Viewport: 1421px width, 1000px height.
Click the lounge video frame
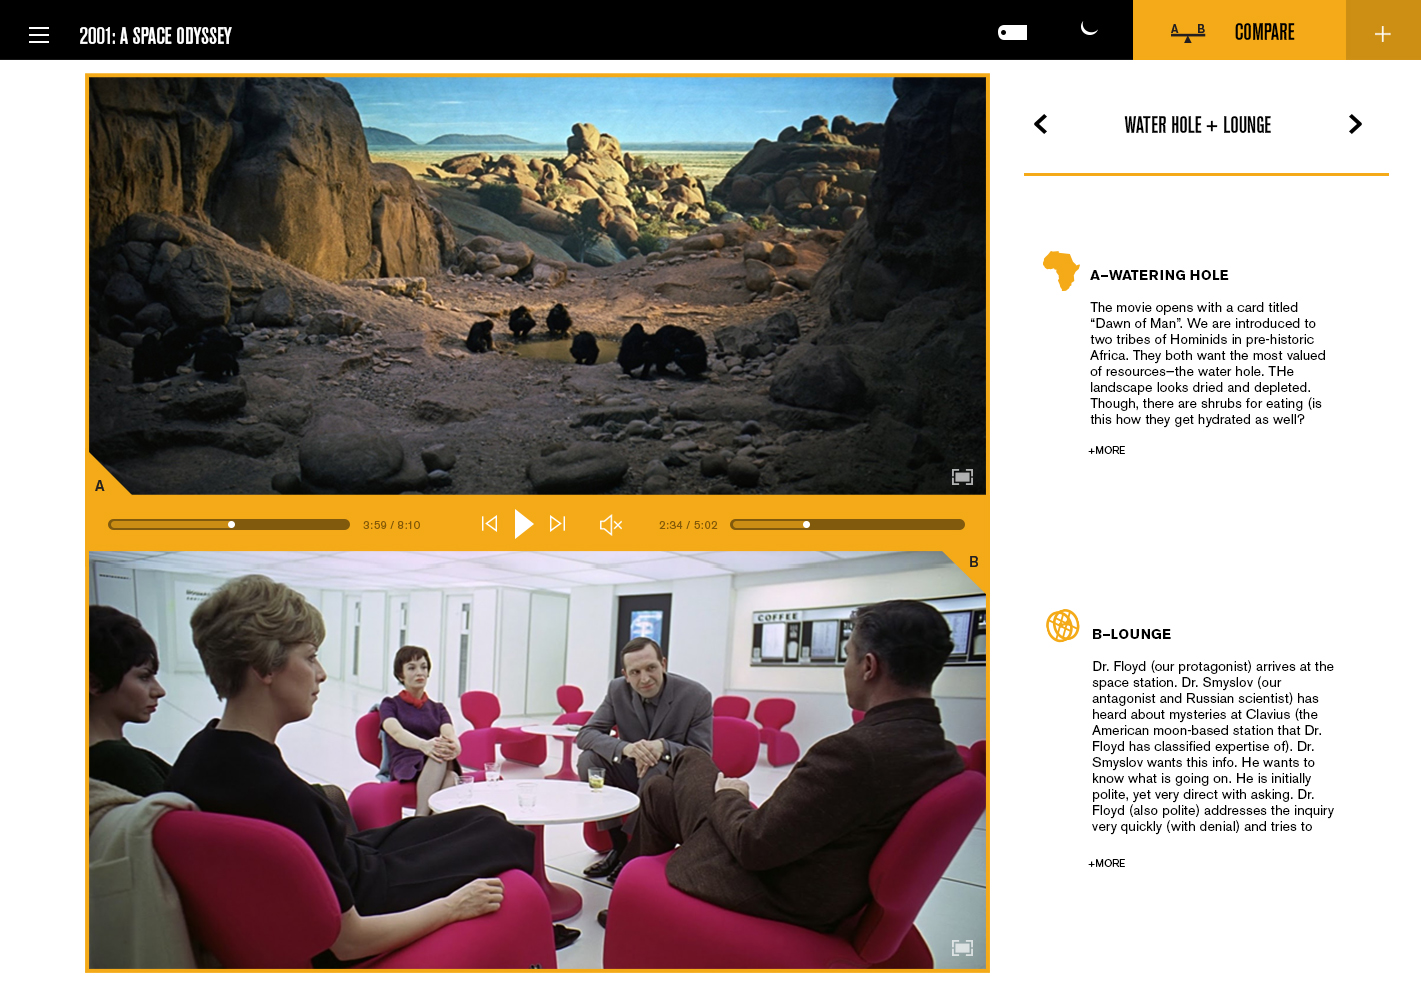pos(537,760)
